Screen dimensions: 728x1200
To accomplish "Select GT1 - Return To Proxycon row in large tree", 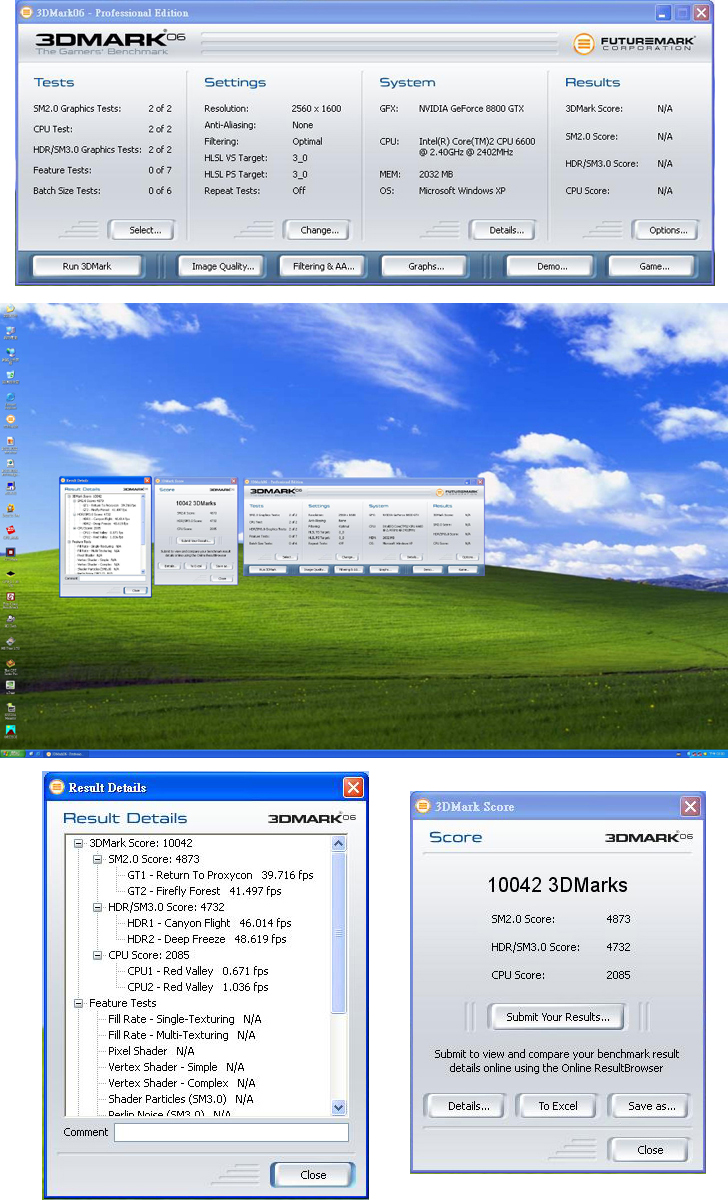I will [x=220, y=875].
